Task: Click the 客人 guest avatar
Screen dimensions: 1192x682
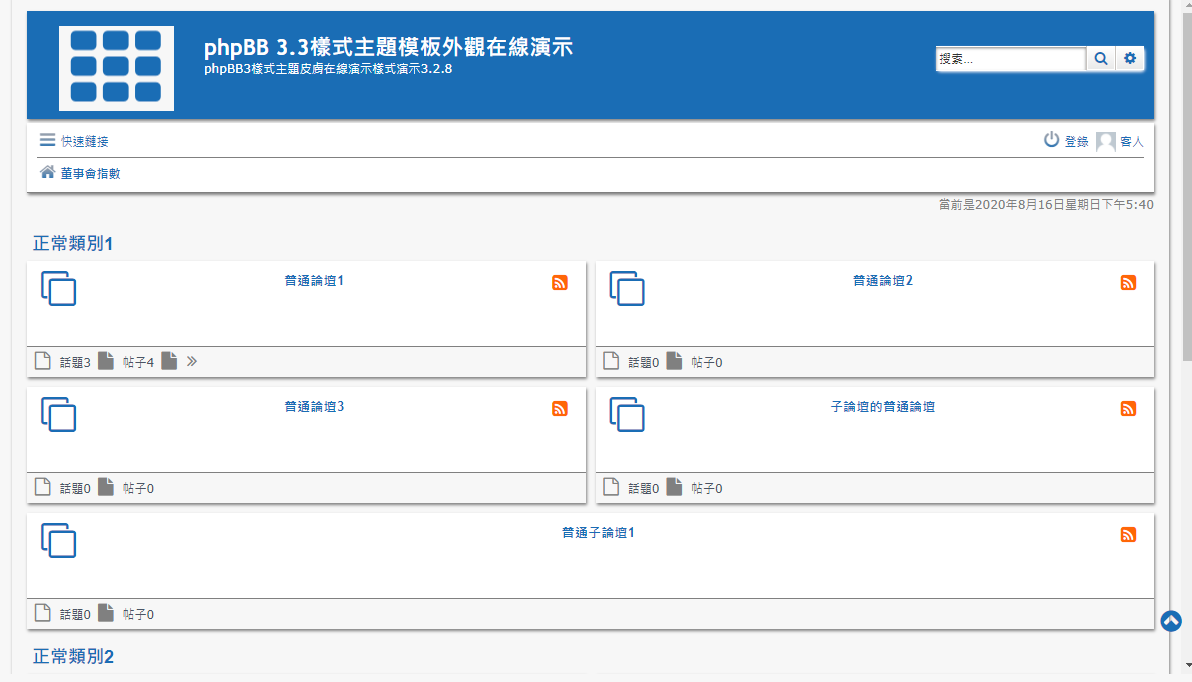Action: [1105, 141]
